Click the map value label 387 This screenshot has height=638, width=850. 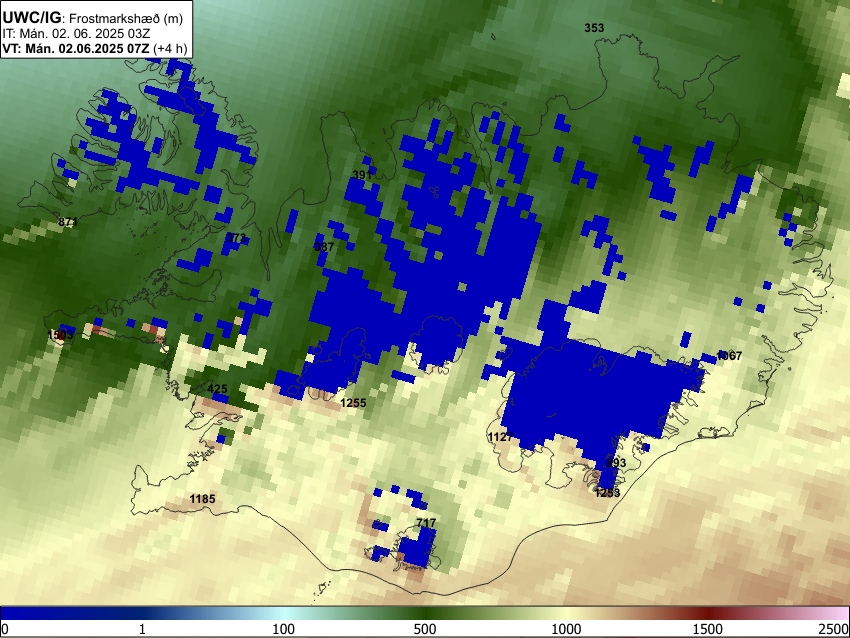324,247
